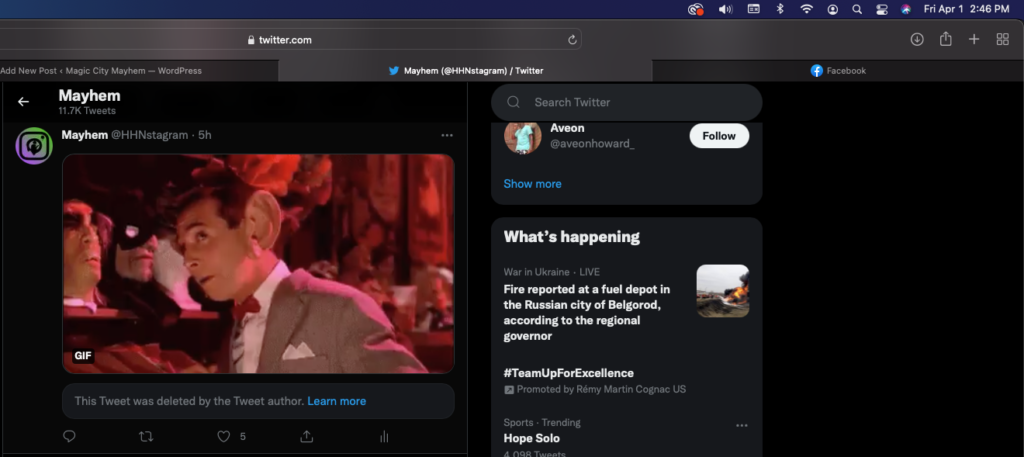Click the 'What's happening' heading
The width and height of the screenshot is (1024, 457).
(571, 236)
